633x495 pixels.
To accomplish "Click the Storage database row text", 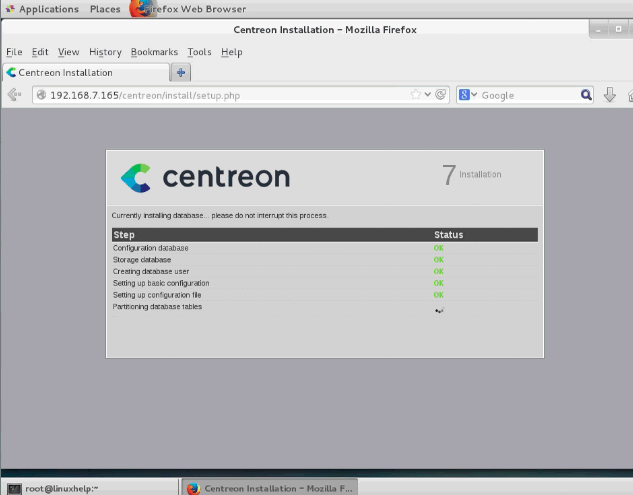I will pyautogui.click(x=142, y=260).
